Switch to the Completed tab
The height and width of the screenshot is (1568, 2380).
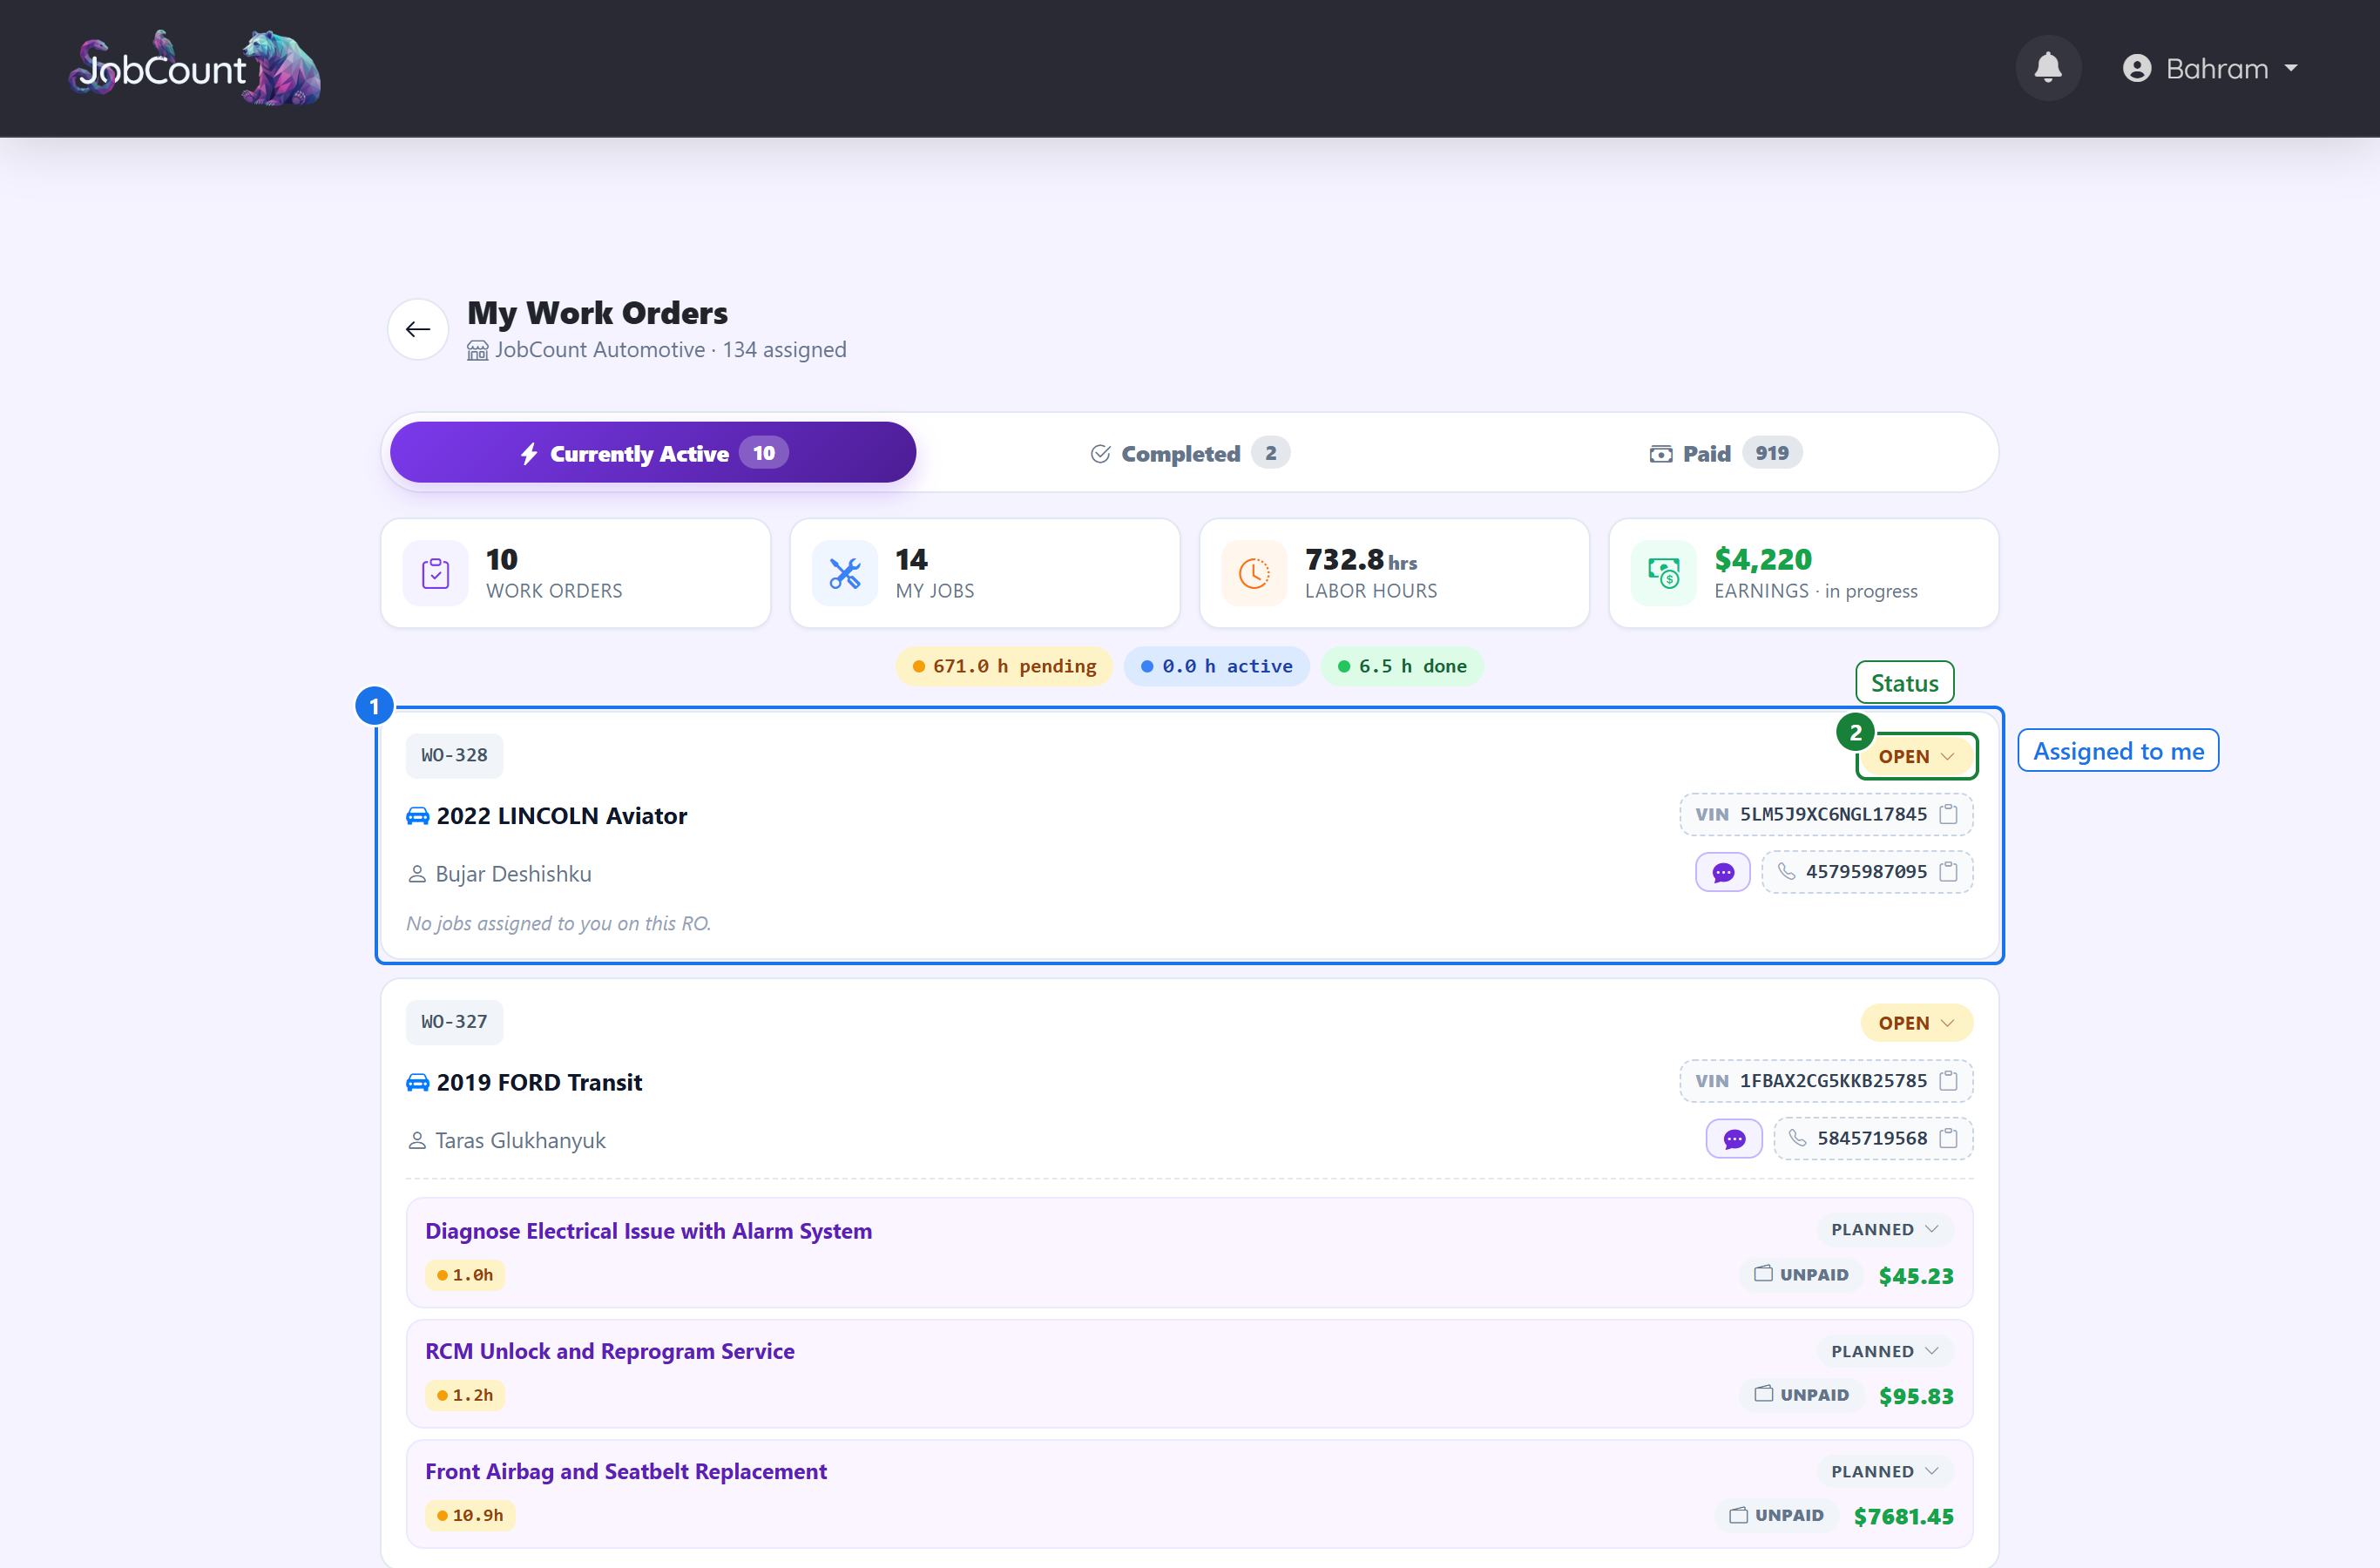[1189, 453]
